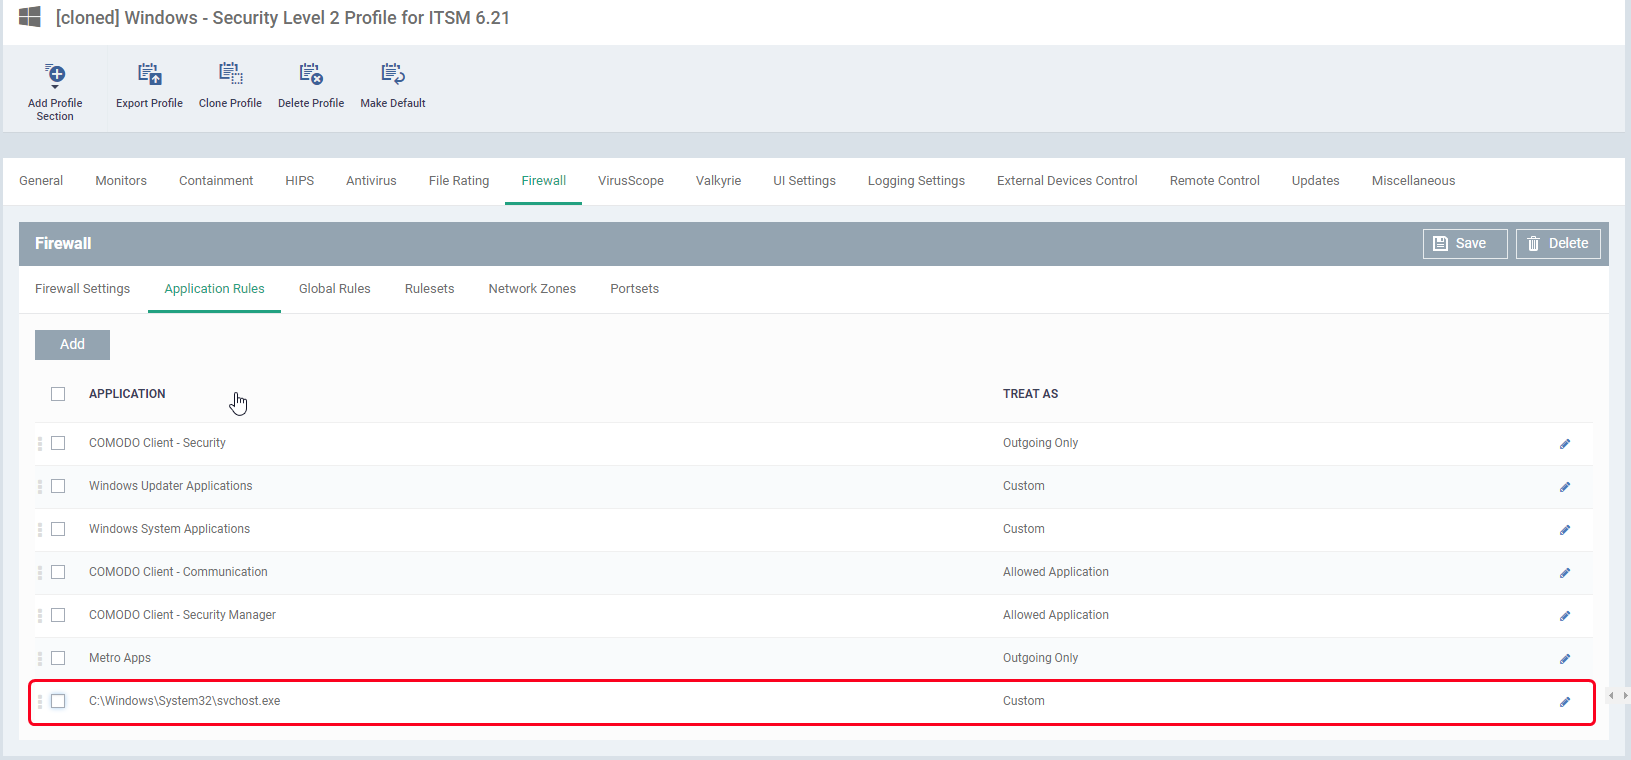Click Allowed Application in Security Manager row
1631x760 pixels.
click(x=1056, y=615)
